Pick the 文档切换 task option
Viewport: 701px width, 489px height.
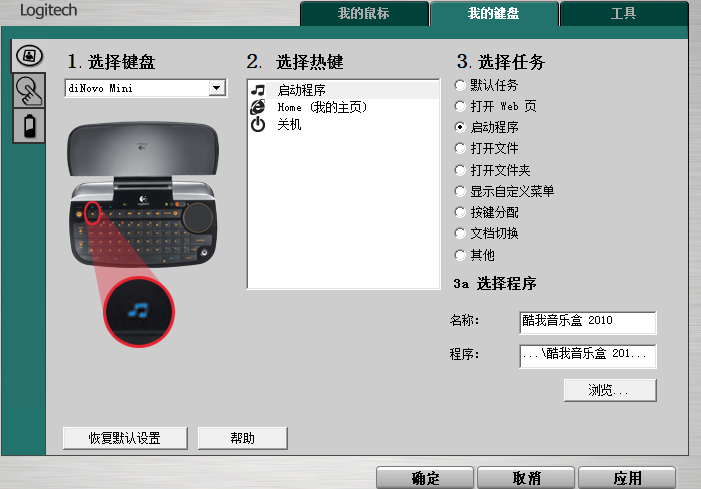click(460, 233)
